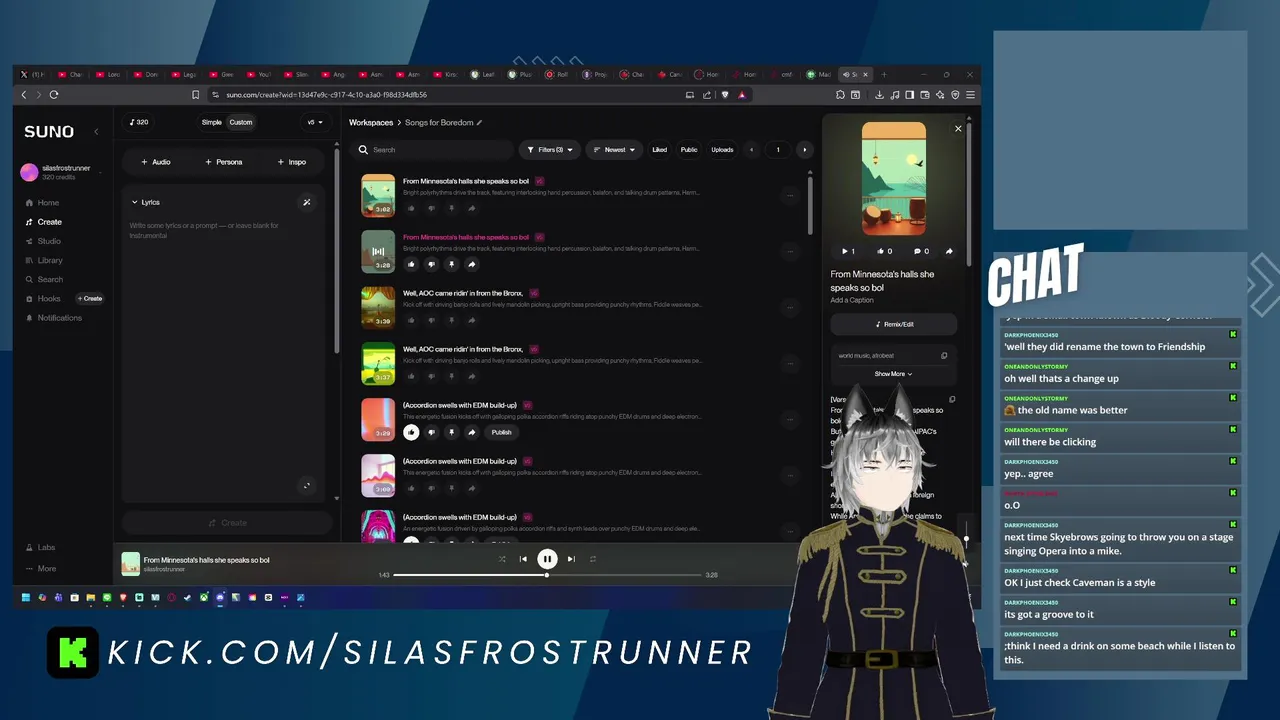The width and height of the screenshot is (1280, 720).
Task: Toggle the Uploads filter
Action: tap(722, 150)
